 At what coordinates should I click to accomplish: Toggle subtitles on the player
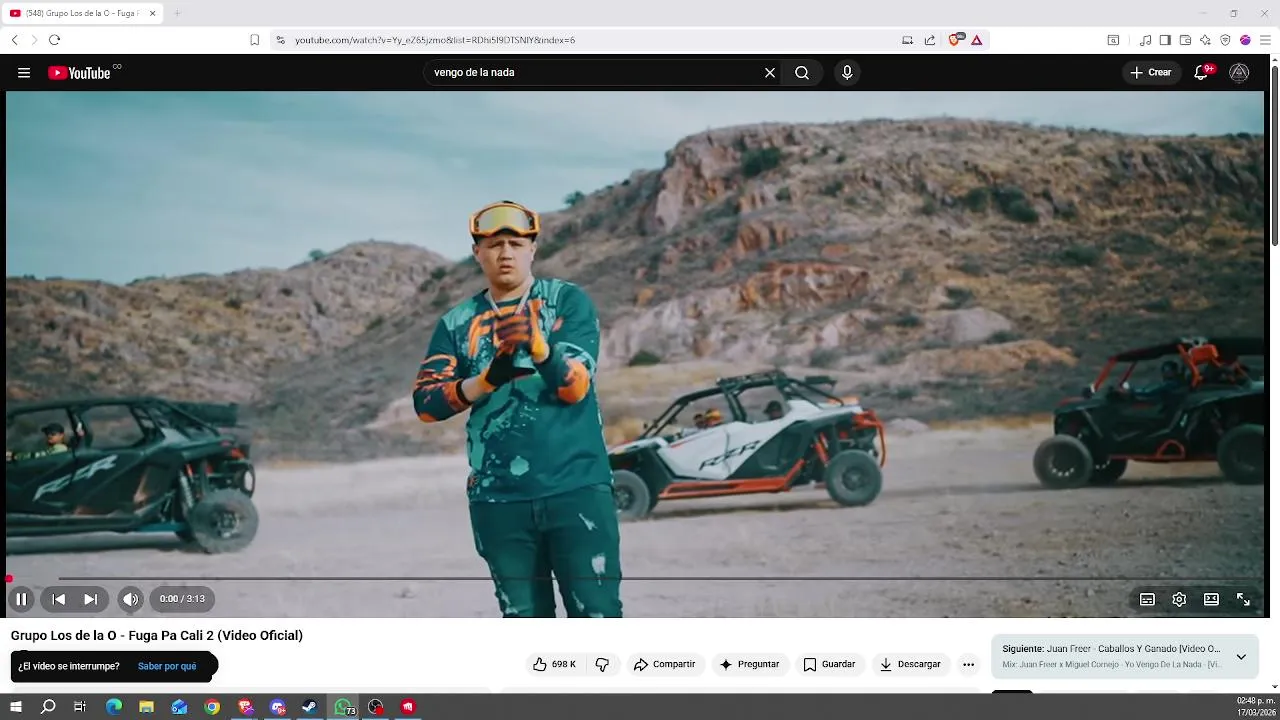tap(1147, 599)
